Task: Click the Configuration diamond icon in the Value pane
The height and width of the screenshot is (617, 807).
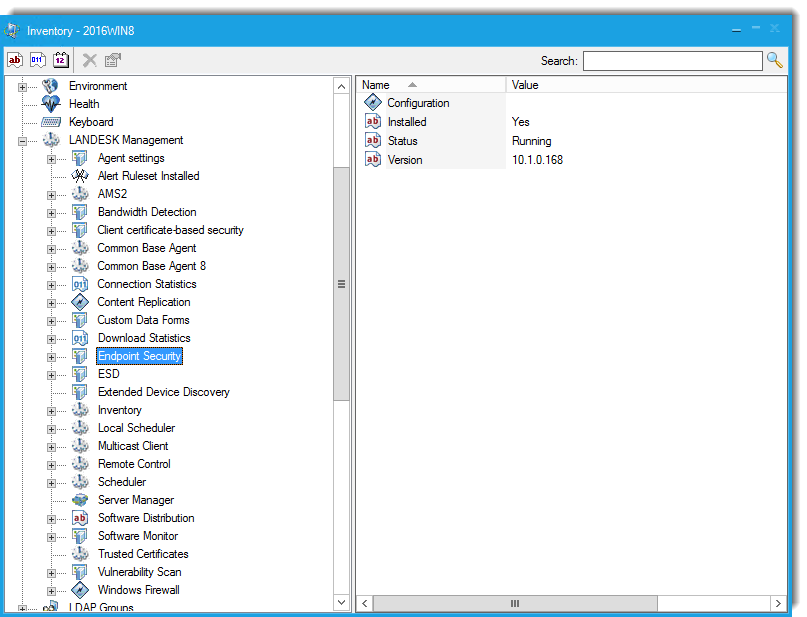Action: tap(371, 102)
